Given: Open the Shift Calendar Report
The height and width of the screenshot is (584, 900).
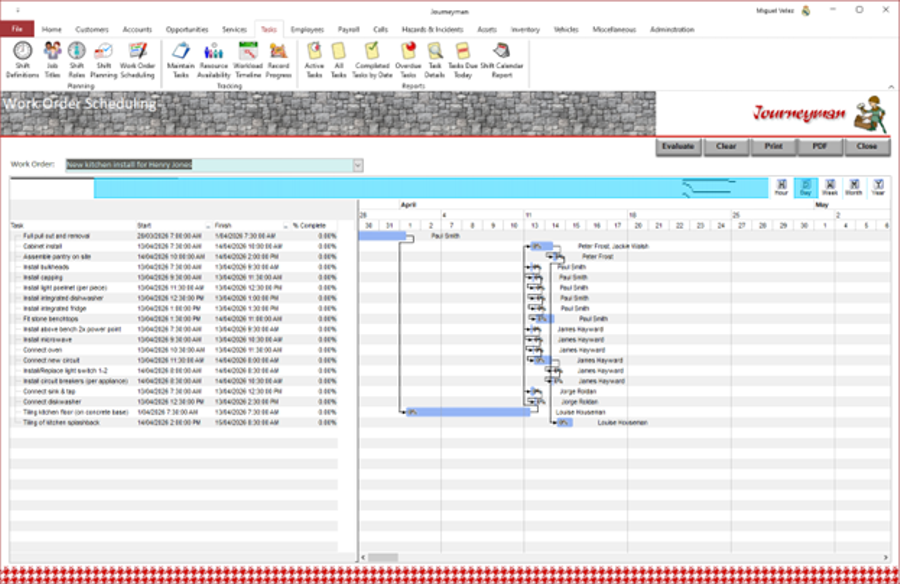Looking at the screenshot, I should pyautogui.click(x=502, y=60).
